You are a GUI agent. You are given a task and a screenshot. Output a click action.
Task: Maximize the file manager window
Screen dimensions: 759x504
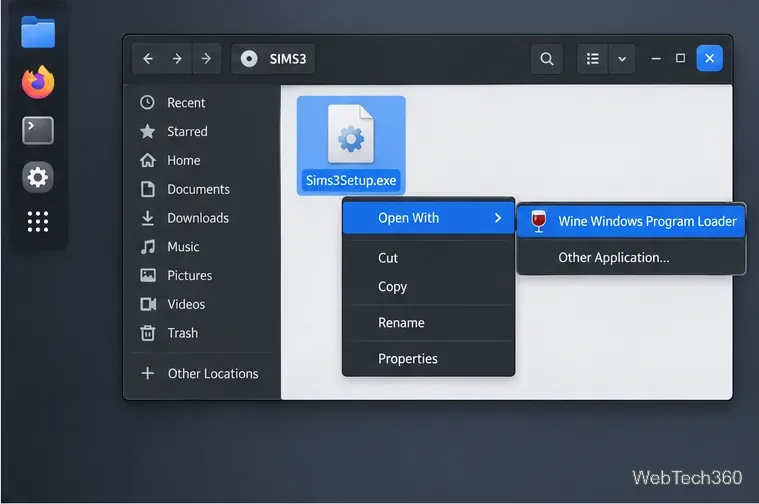680,59
